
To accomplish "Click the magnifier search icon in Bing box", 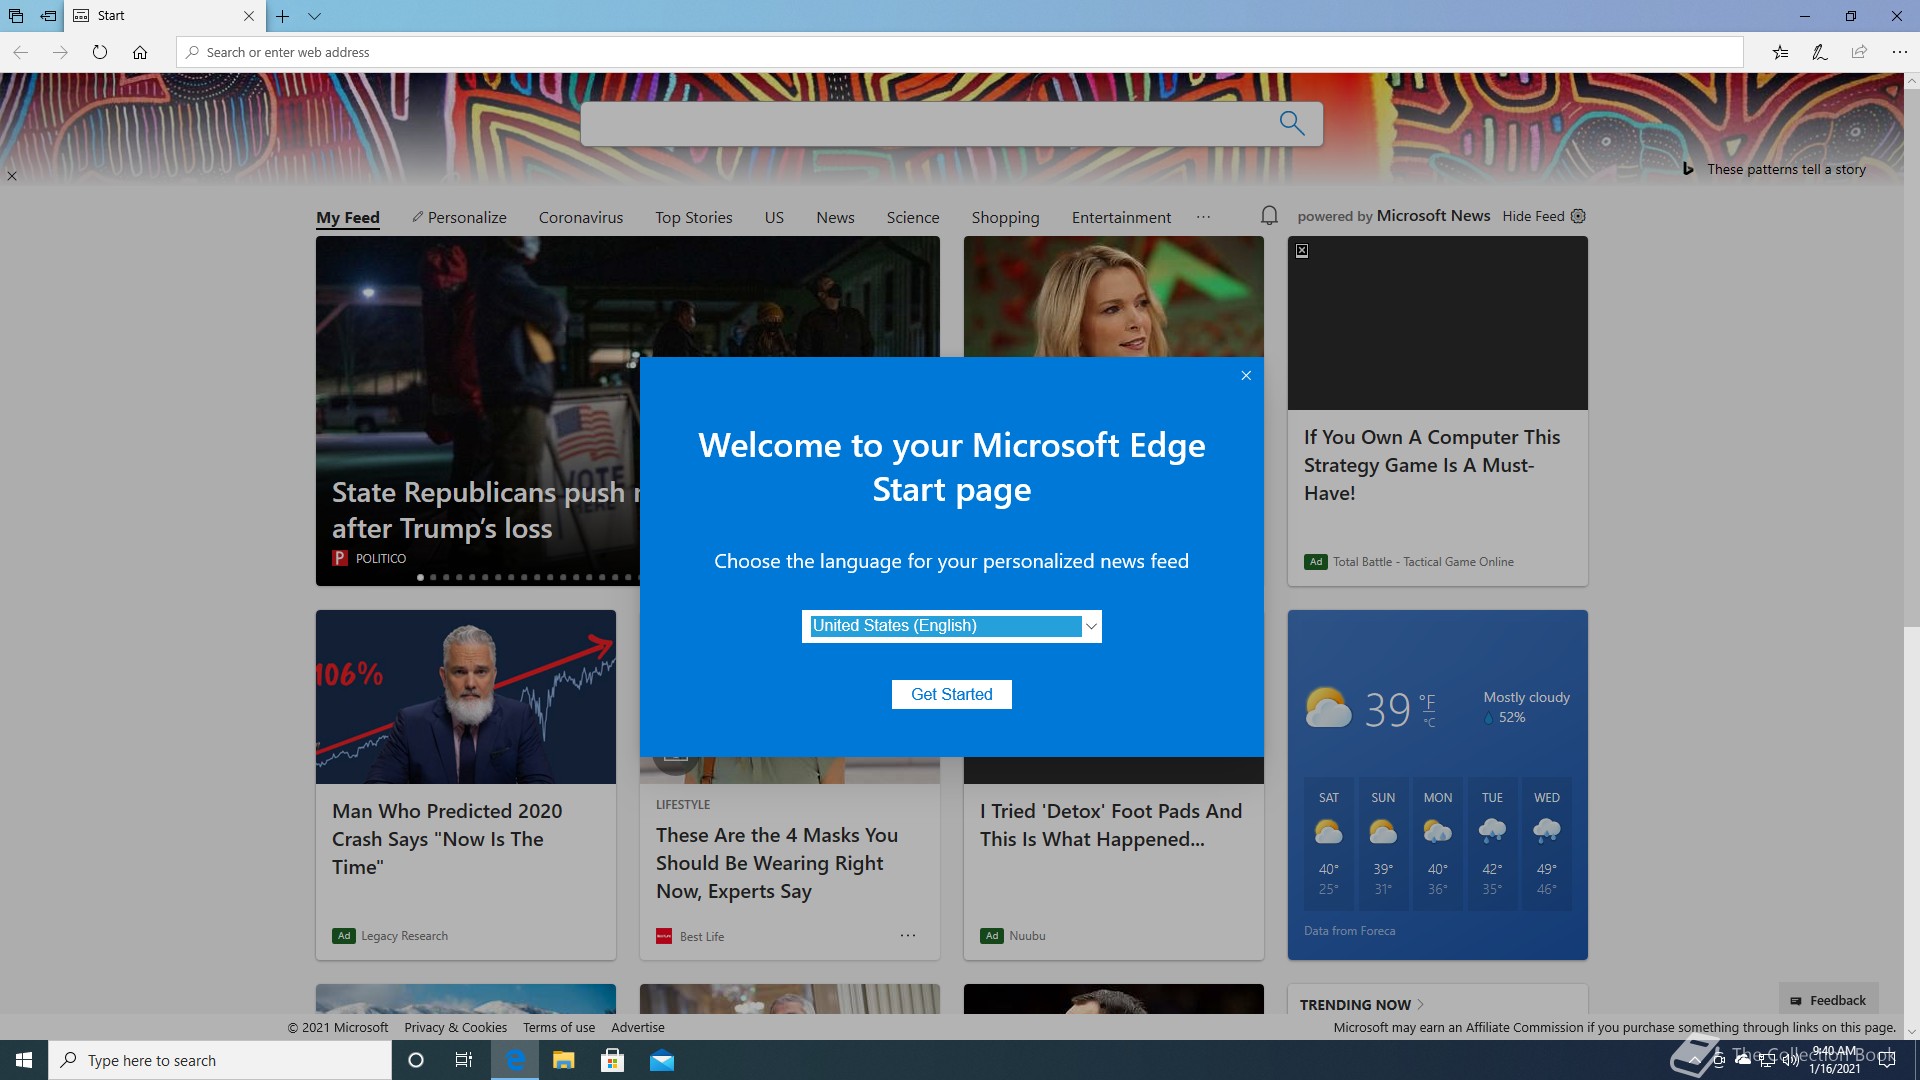I will click(1292, 123).
